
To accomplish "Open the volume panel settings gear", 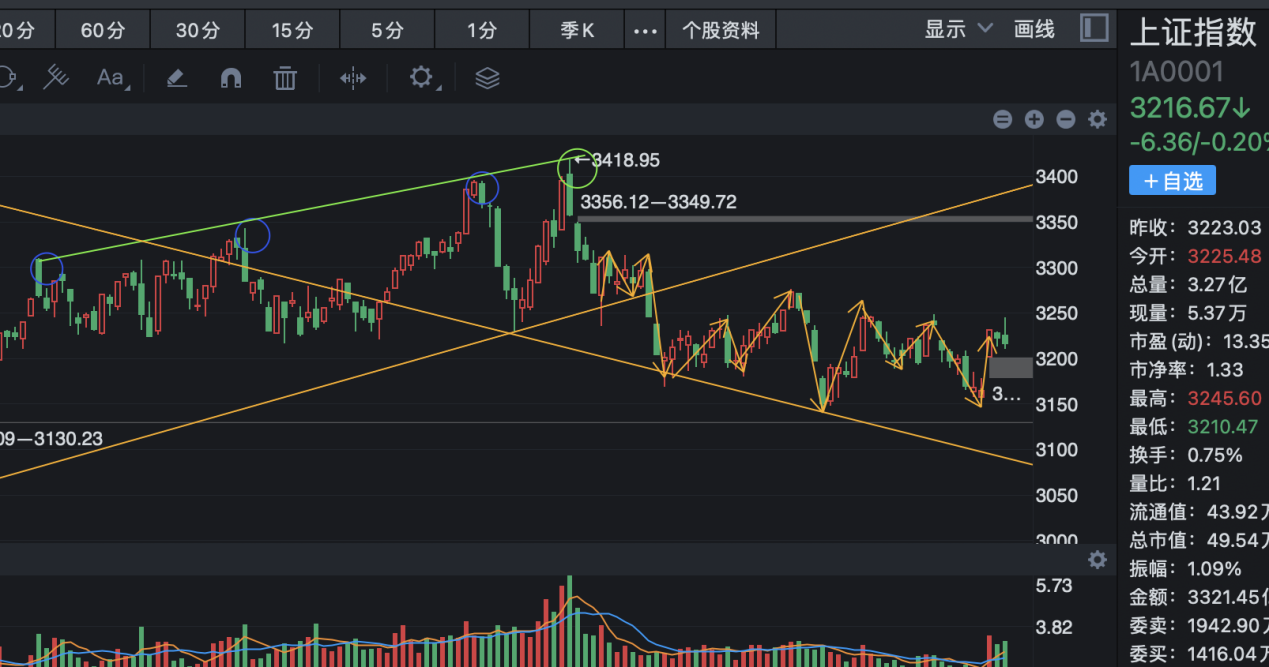I will [x=1097, y=560].
